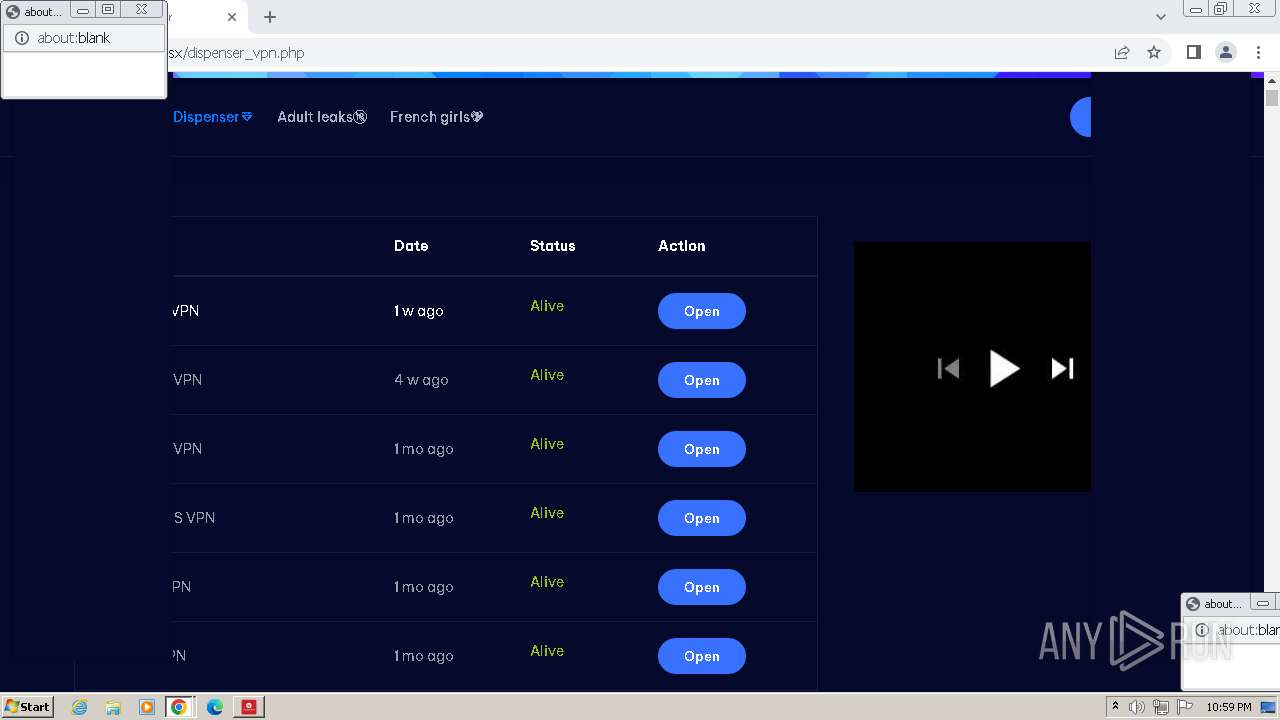
Task: Skip to the next video track
Action: point(1062,369)
